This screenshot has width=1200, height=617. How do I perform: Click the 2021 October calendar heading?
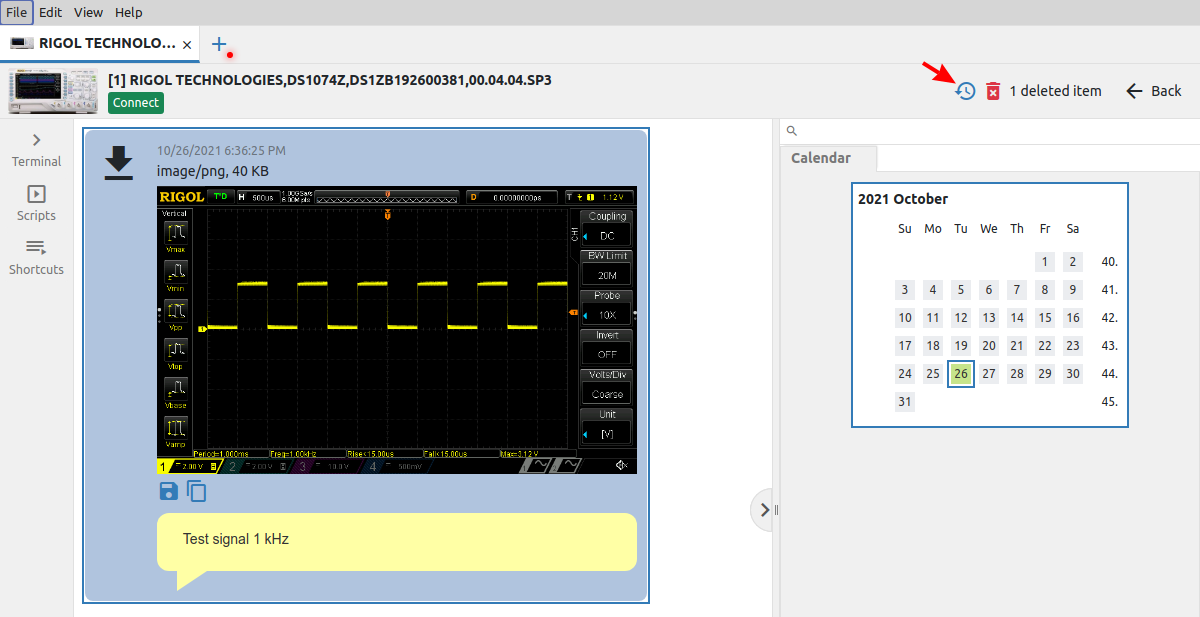point(903,199)
